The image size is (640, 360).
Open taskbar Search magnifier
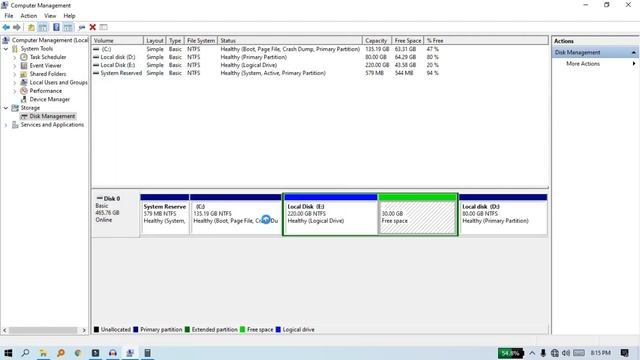pyautogui.click(x=25, y=353)
